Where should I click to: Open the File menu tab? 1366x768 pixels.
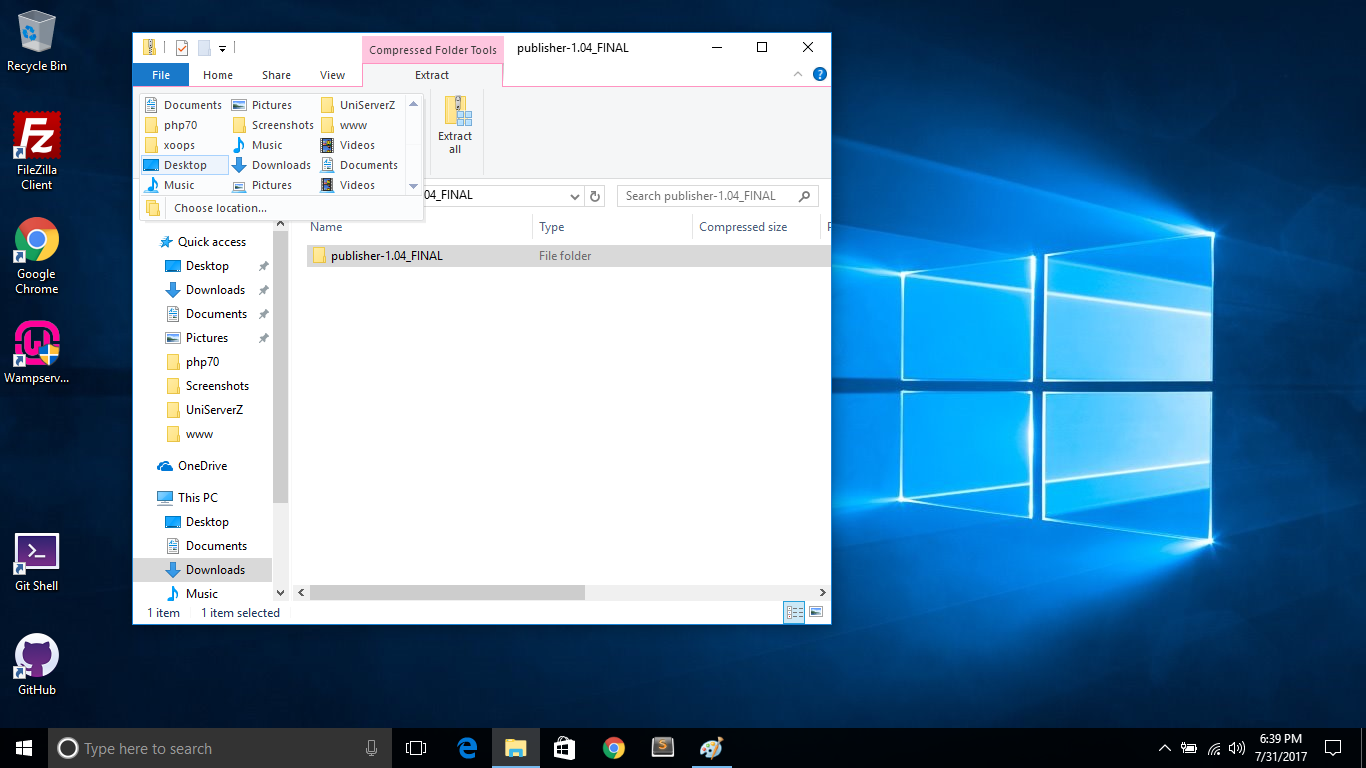click(160, 75)
